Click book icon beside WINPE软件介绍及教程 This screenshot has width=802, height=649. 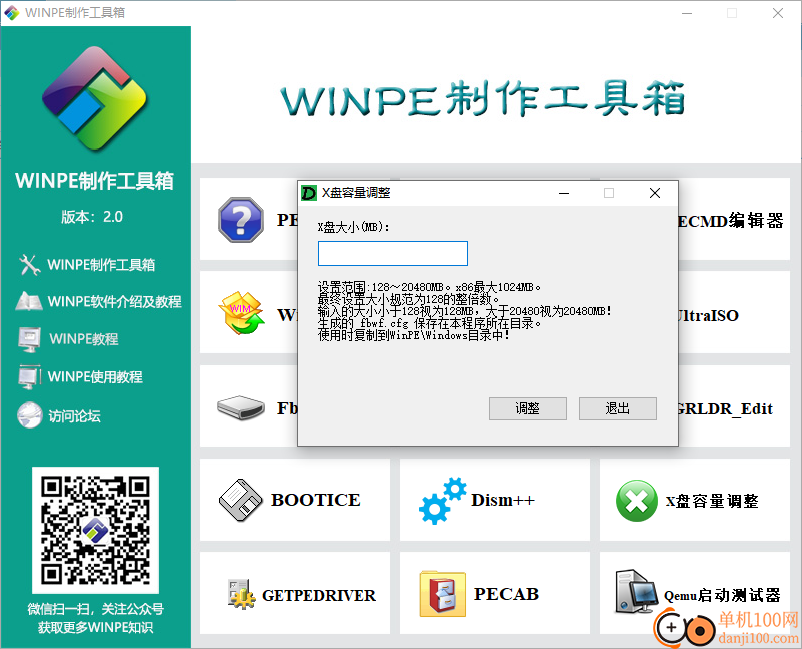coord(29,301)
